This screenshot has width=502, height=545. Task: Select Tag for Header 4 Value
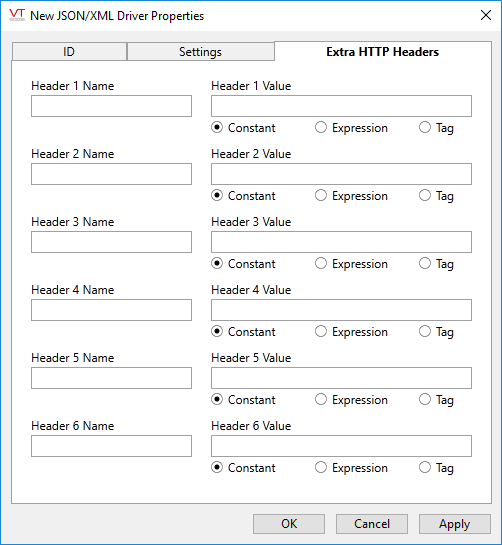point(436,332)
